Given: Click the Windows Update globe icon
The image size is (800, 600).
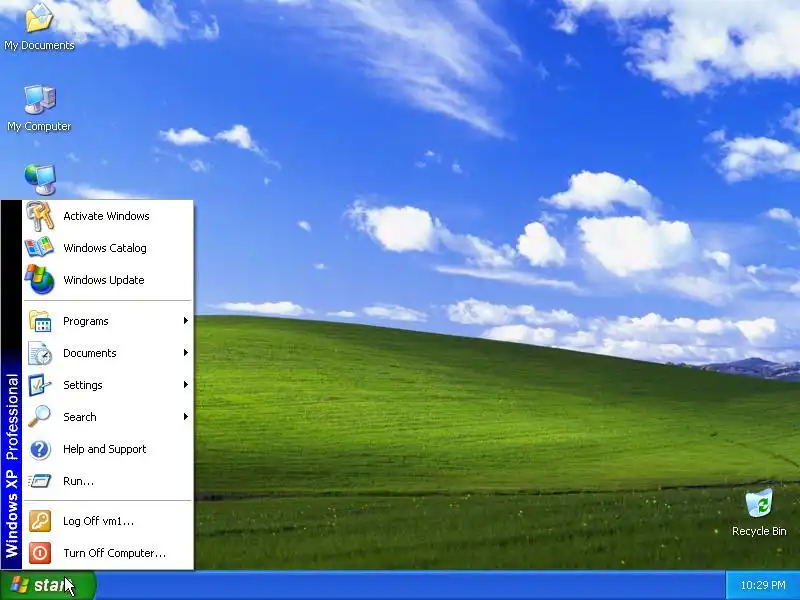Looking at the screenshot, I should tap(40, 280).
